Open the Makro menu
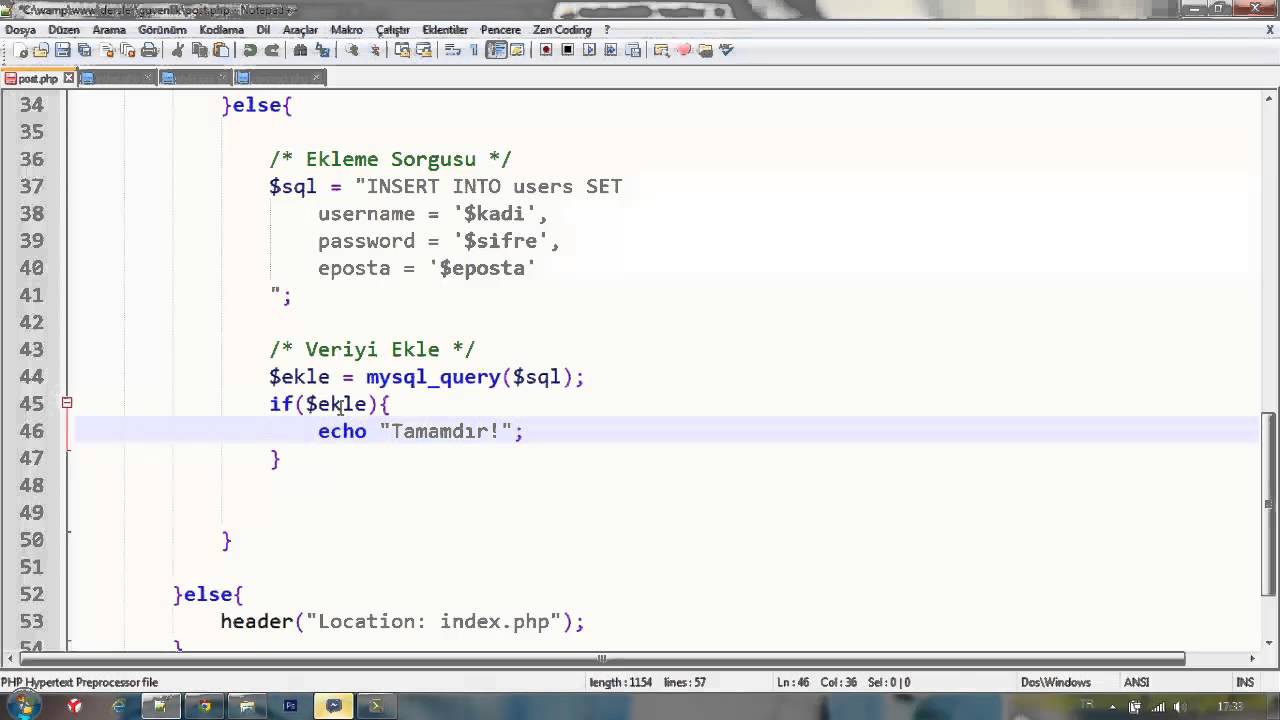 [x=346, y=30]
